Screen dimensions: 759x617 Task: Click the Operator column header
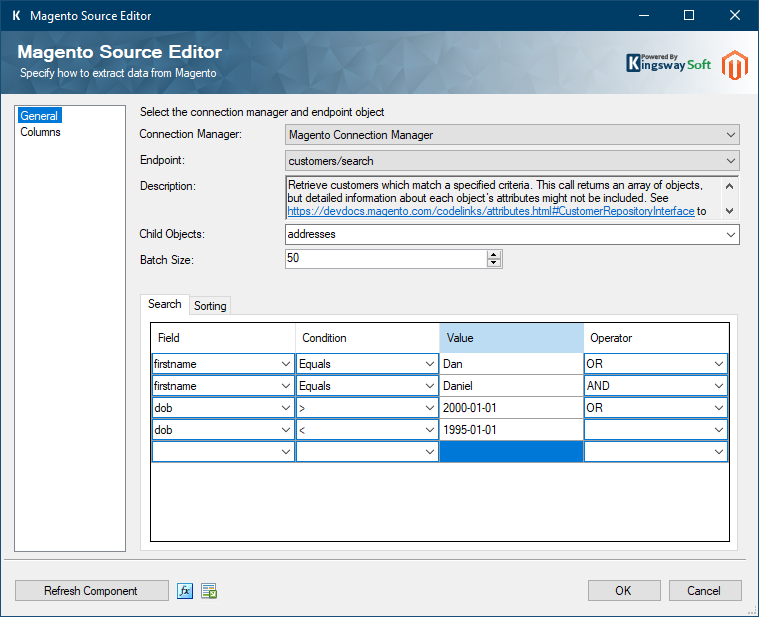(x=656, y=338)
